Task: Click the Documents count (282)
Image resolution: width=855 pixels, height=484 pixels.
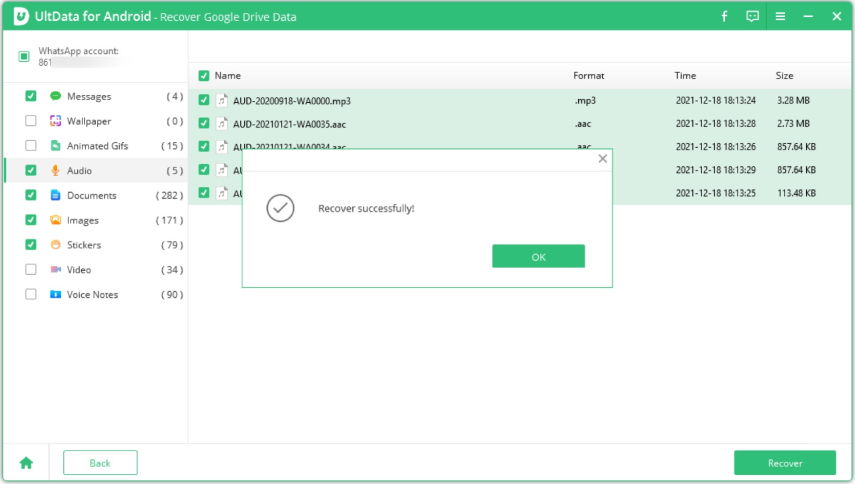Action: (169, 195)
